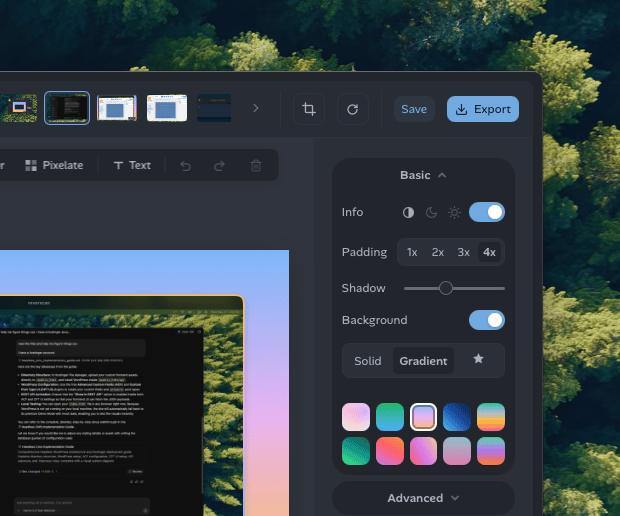Select the crop tool icon
Screen dimensions: 620x516
coord(309,109)
